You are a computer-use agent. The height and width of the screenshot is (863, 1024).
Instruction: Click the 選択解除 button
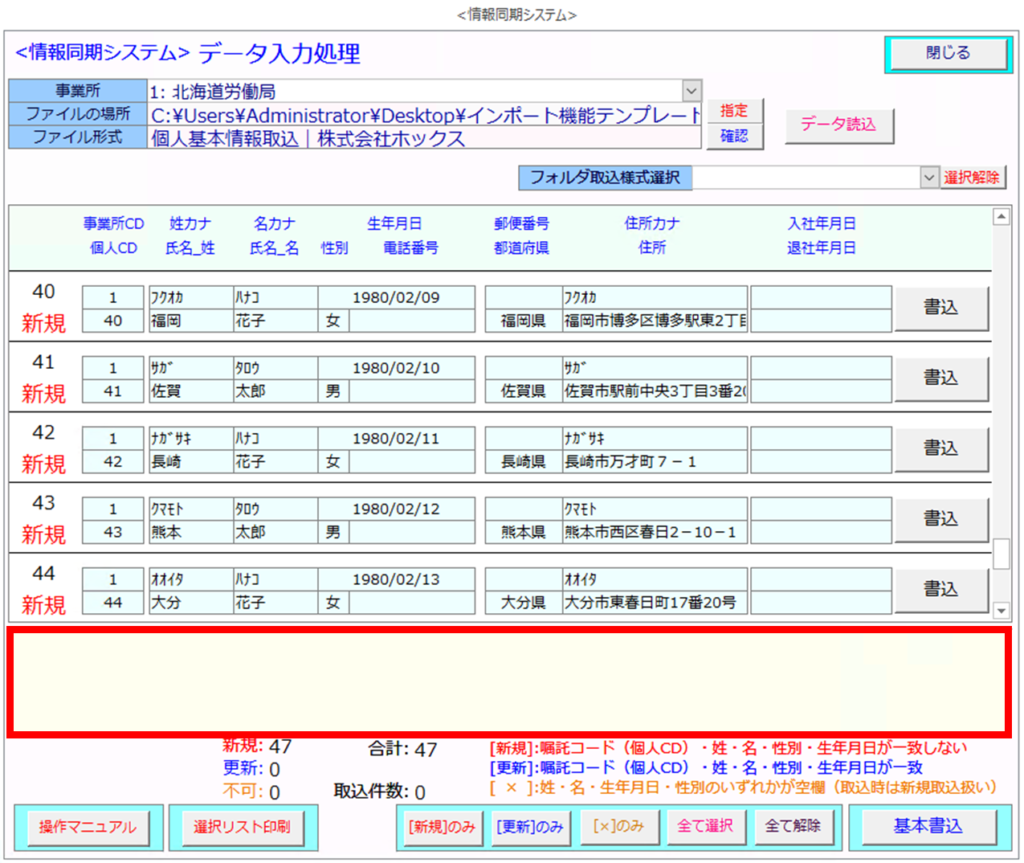[973, 177]
